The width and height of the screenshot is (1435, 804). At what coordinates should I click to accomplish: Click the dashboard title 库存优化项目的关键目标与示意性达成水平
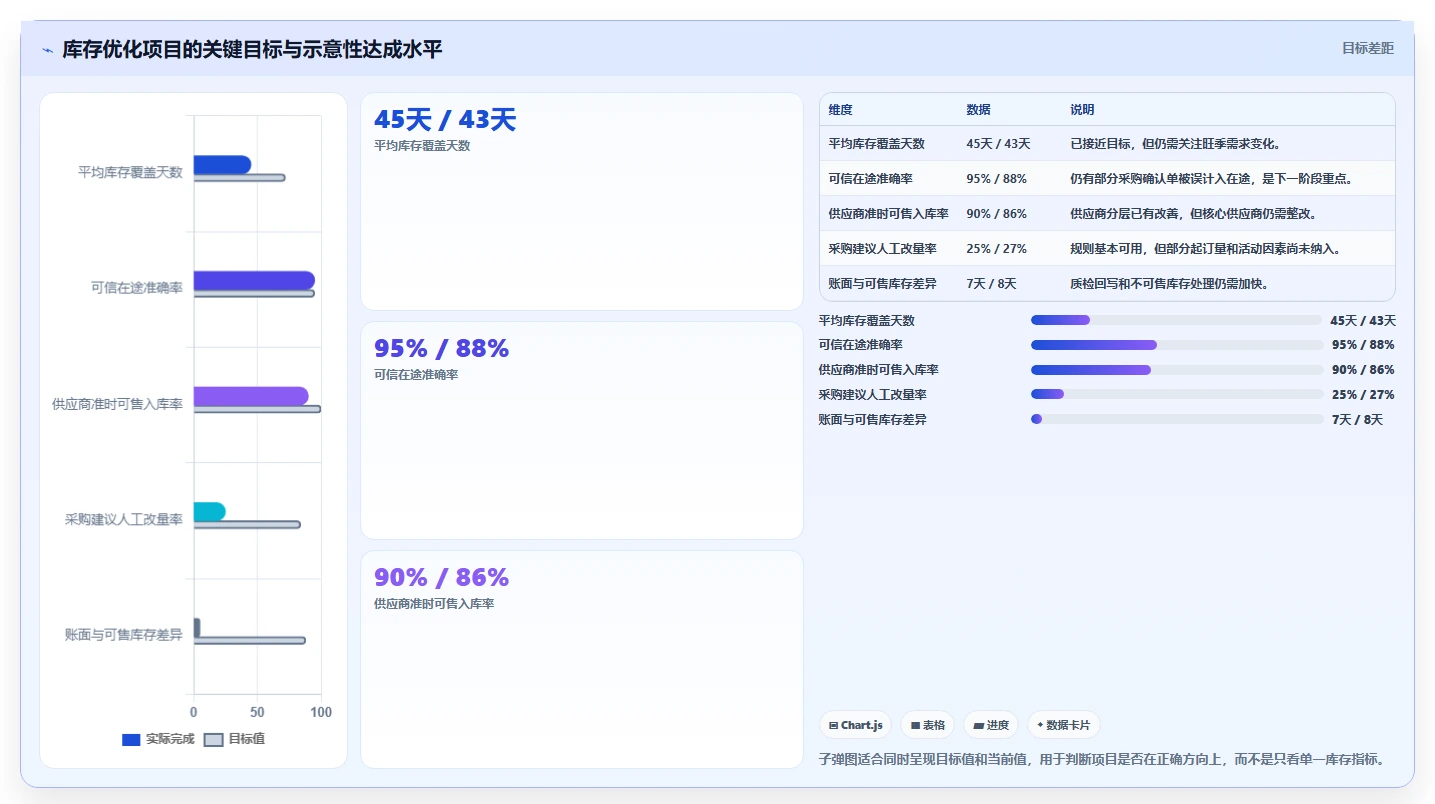[252, 49]
